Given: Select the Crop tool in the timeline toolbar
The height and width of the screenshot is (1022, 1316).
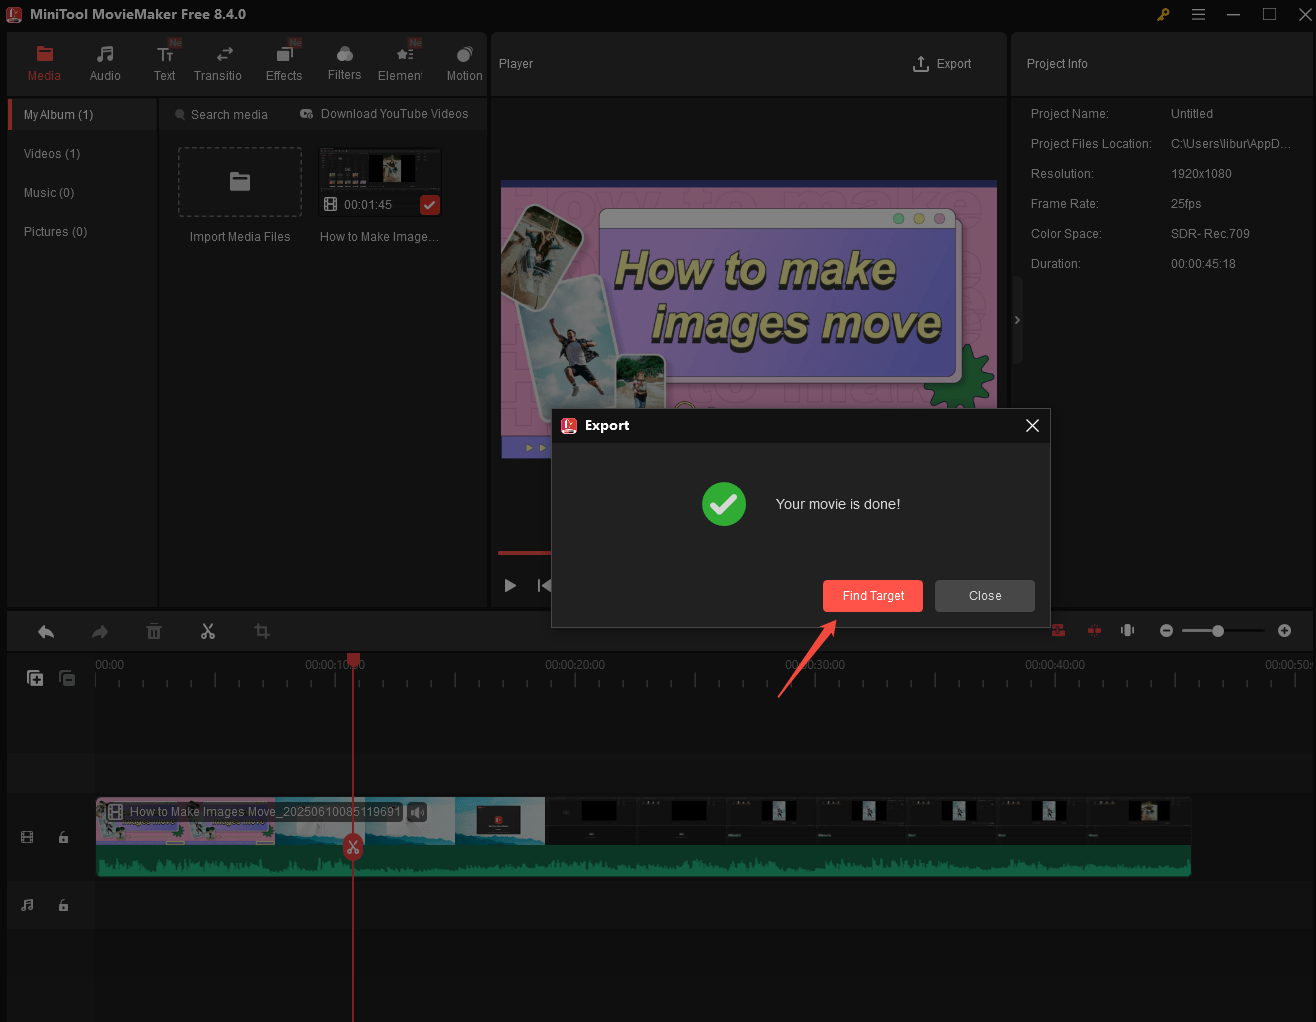Looking at the screenshot, I should tap(261, 631).
